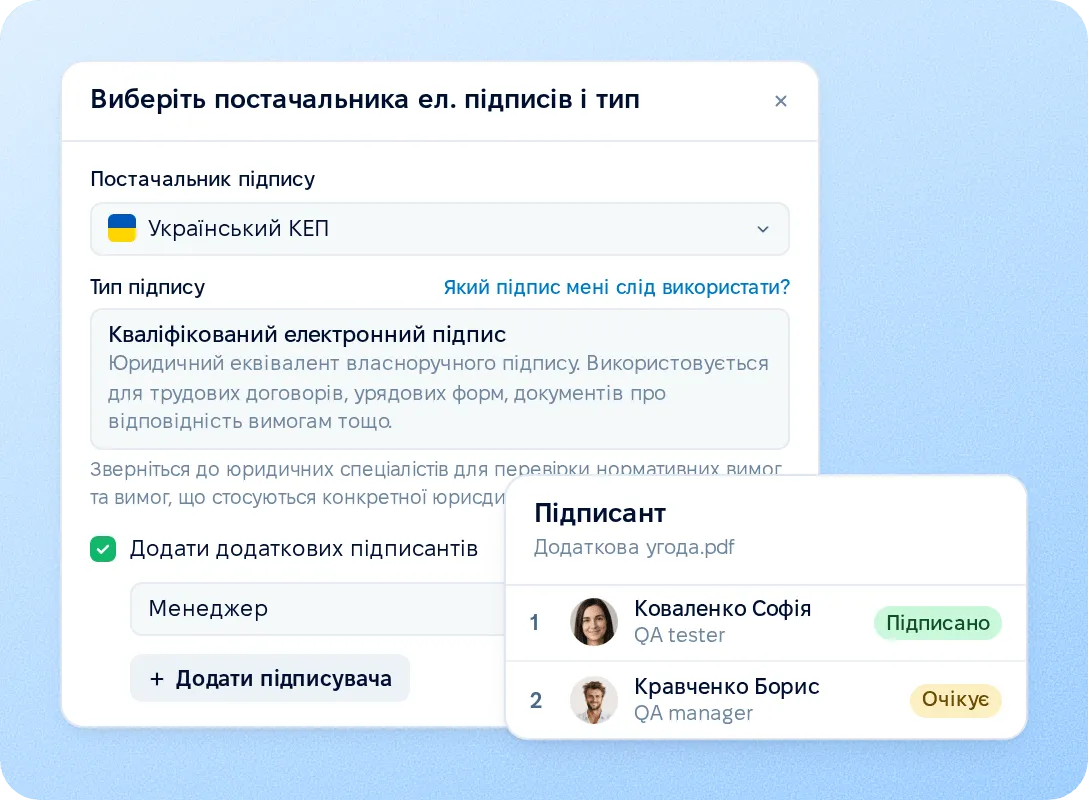The image size is (1088, 800).
Task: Click the 'QA tester' role text
Action: 679,635
